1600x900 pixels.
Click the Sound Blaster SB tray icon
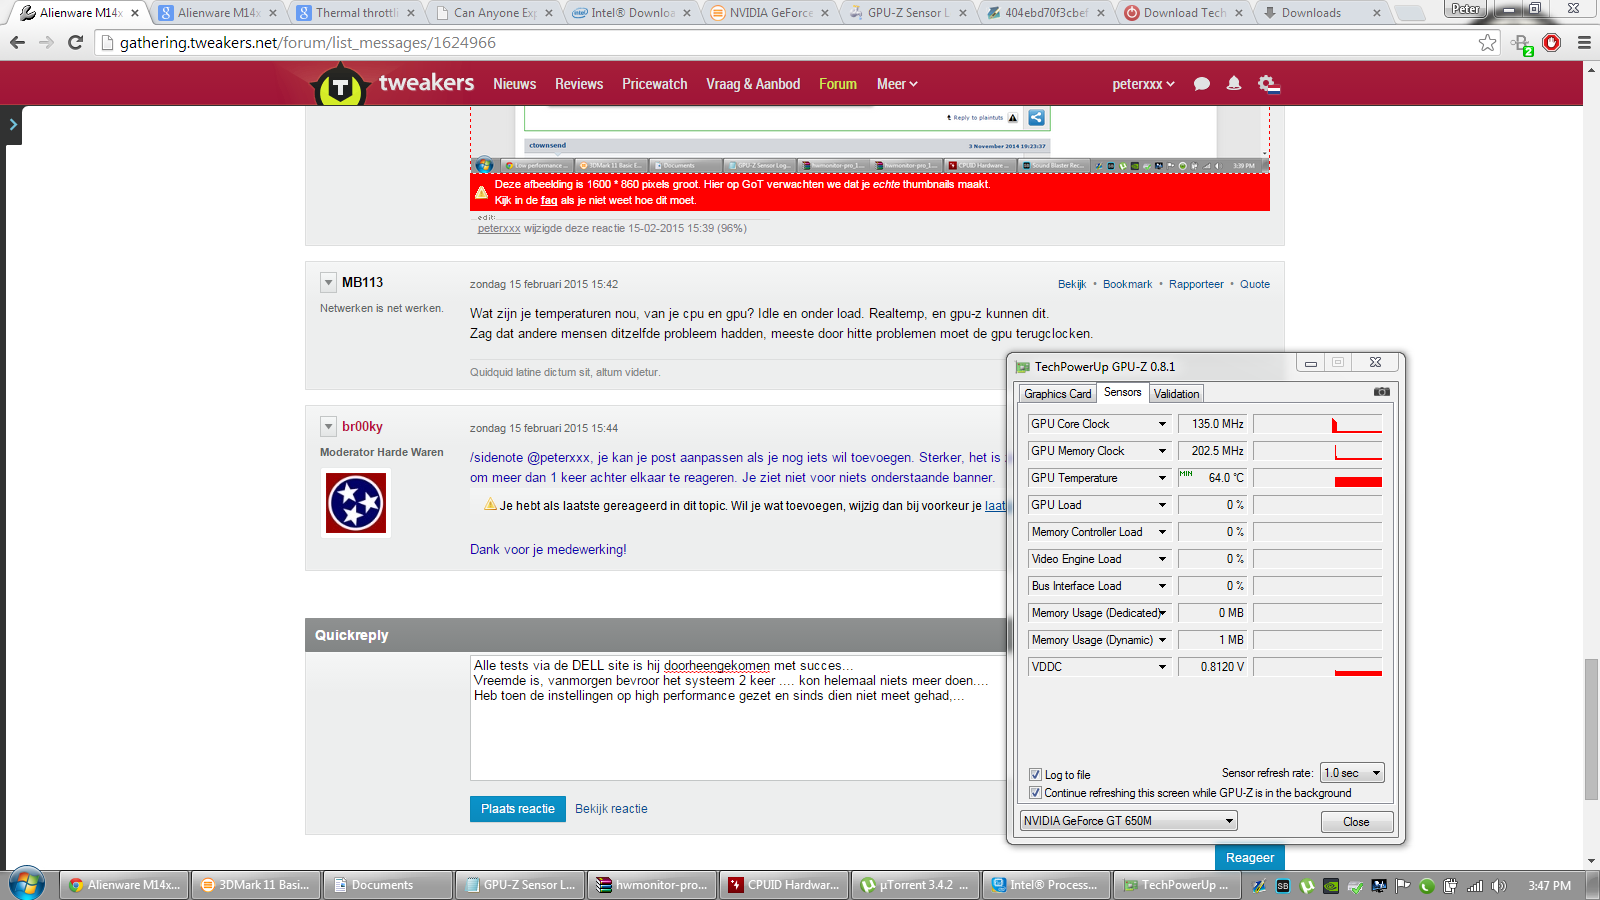(x=1283, y=886)
